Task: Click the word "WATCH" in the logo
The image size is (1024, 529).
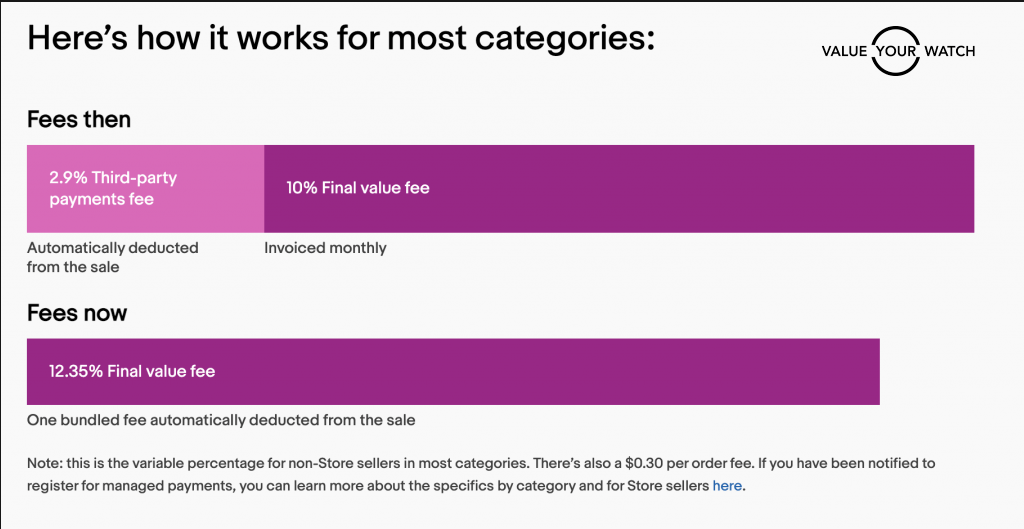Action: click(x=950, y=51)
